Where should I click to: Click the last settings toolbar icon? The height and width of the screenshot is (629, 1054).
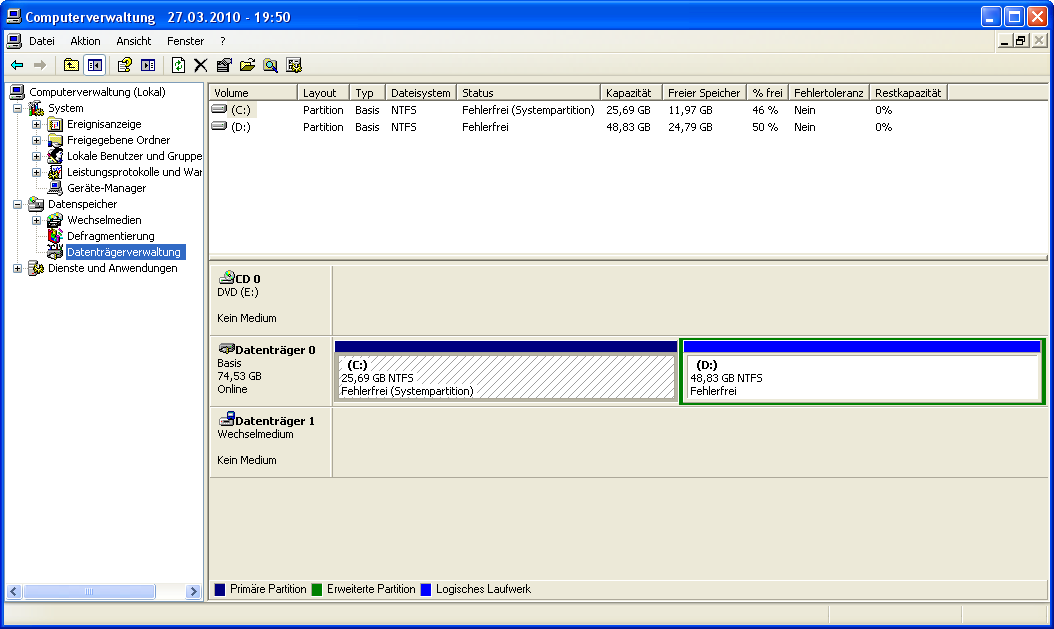[294, 65]
